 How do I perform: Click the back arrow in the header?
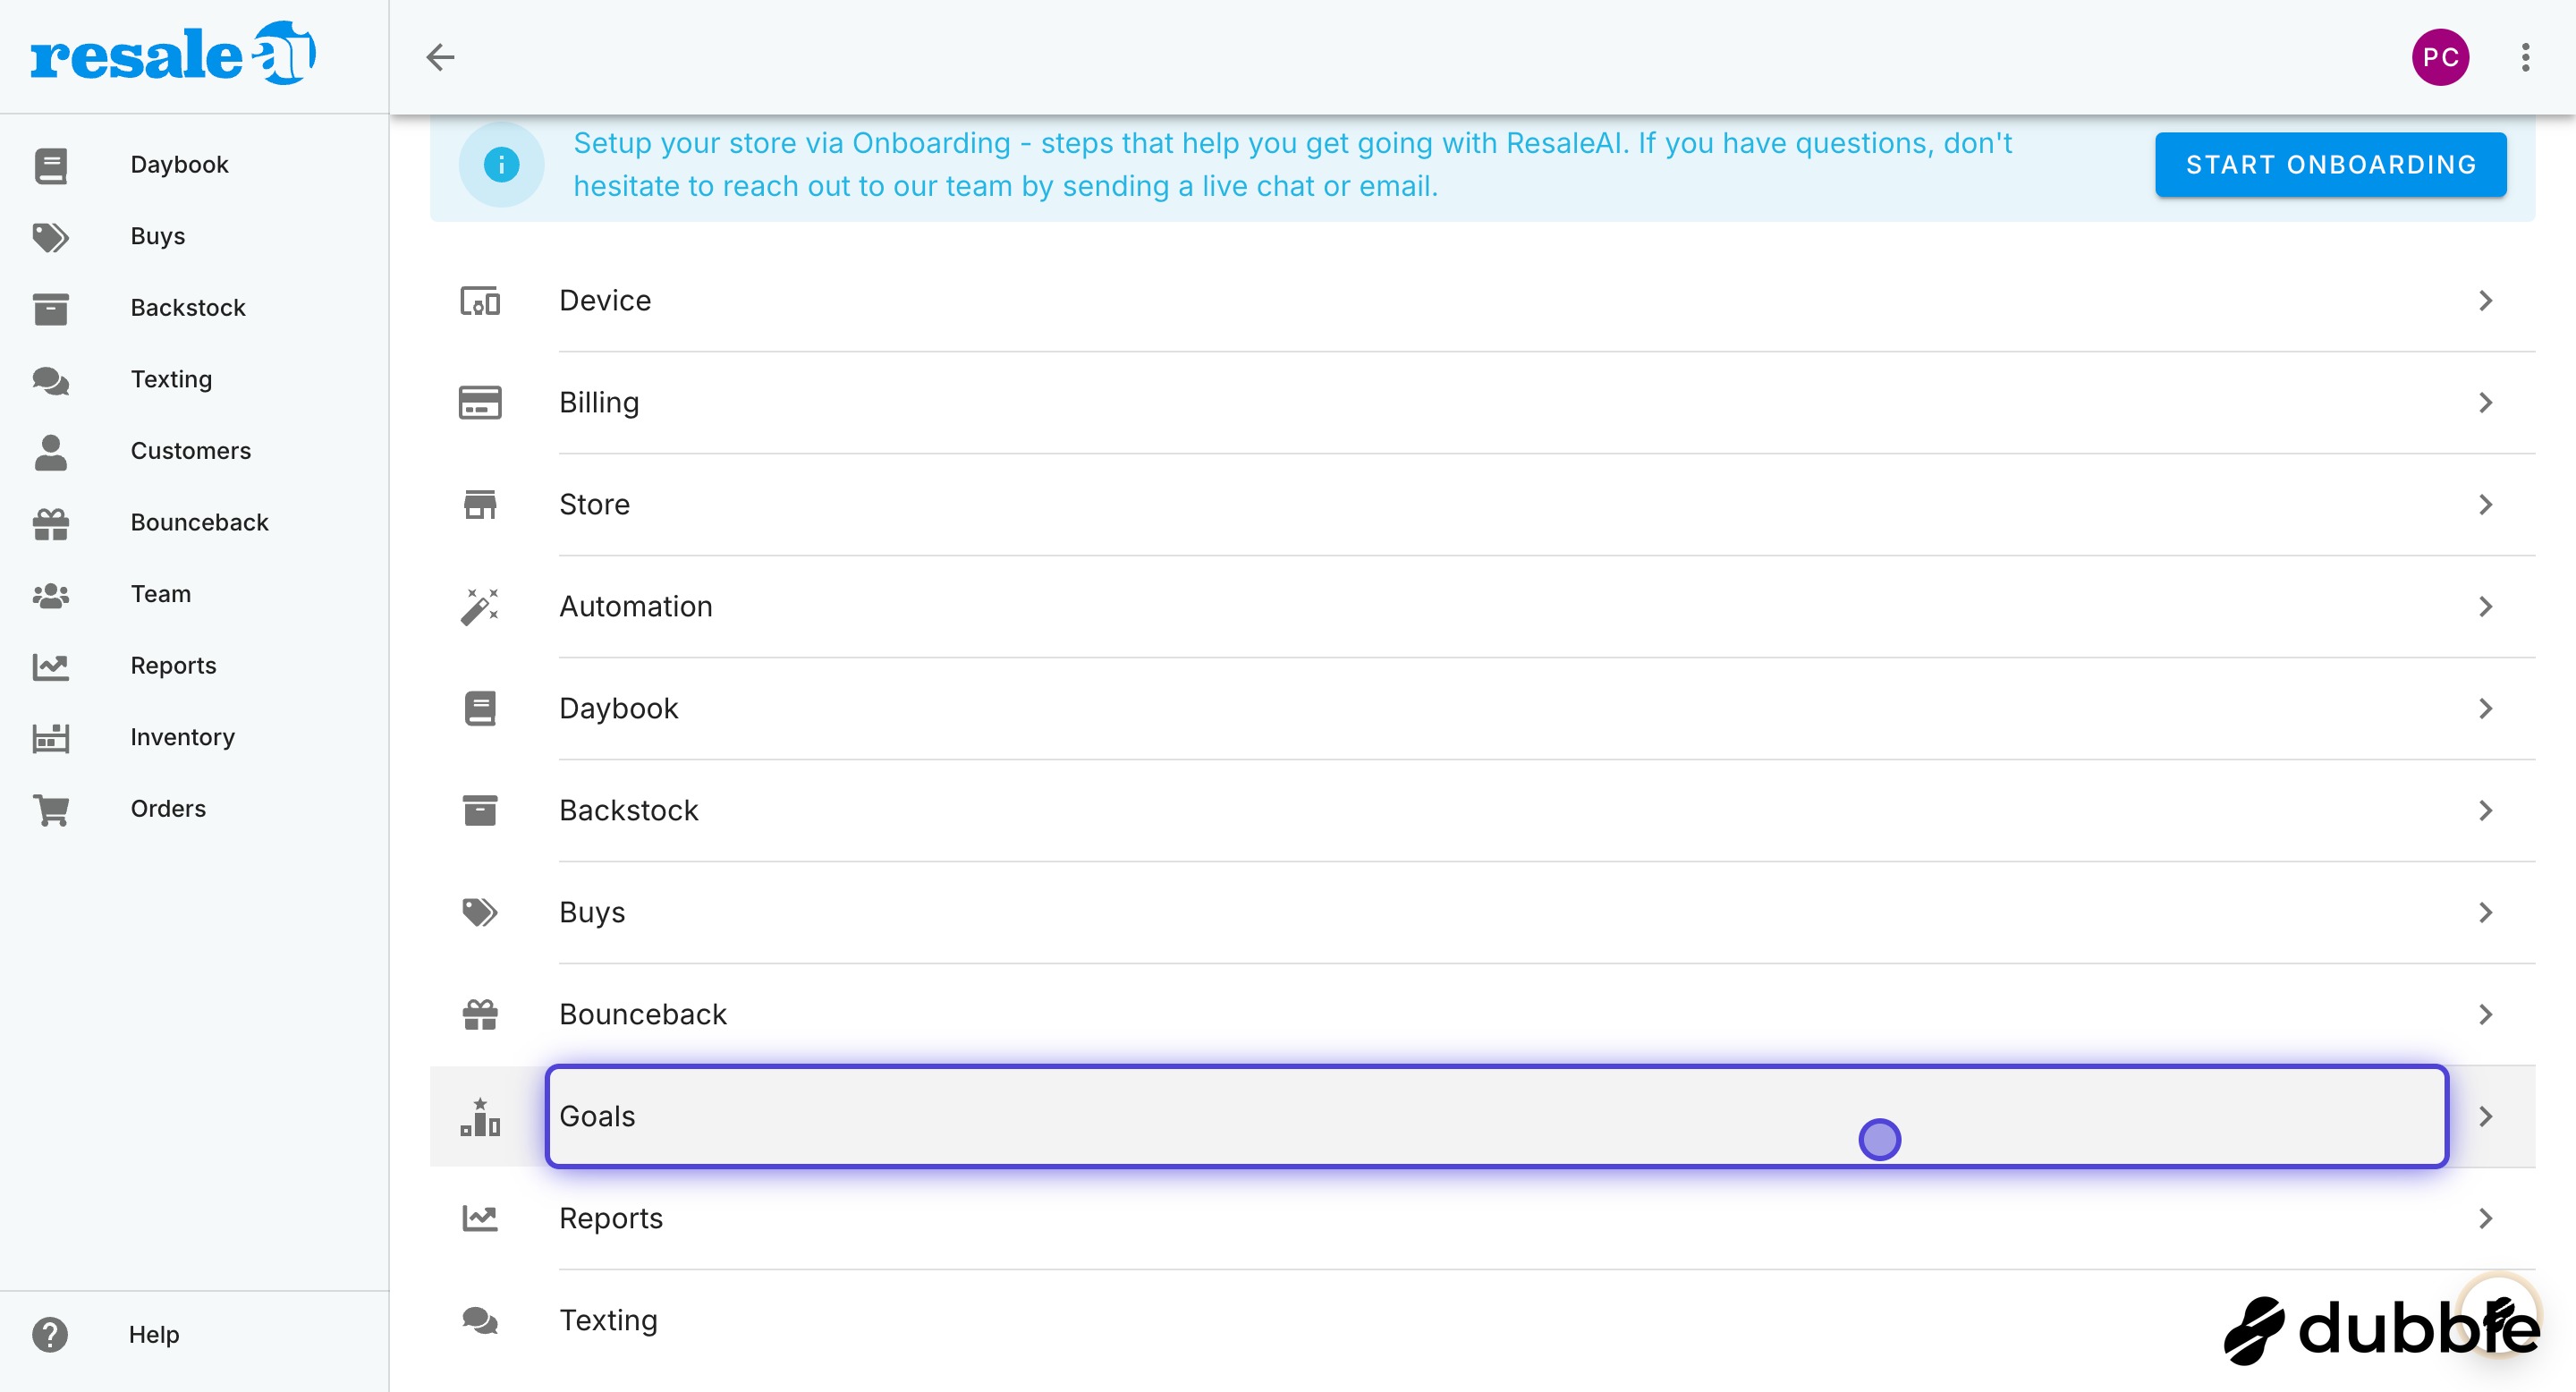[x=440, y=57]
